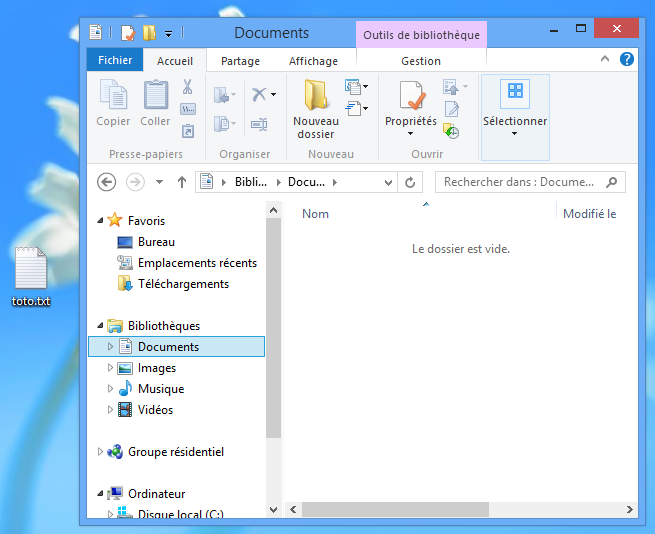Open the Sélectionner dropdown arrow
This screenshot has width=655, height=534.
[515, 134]
